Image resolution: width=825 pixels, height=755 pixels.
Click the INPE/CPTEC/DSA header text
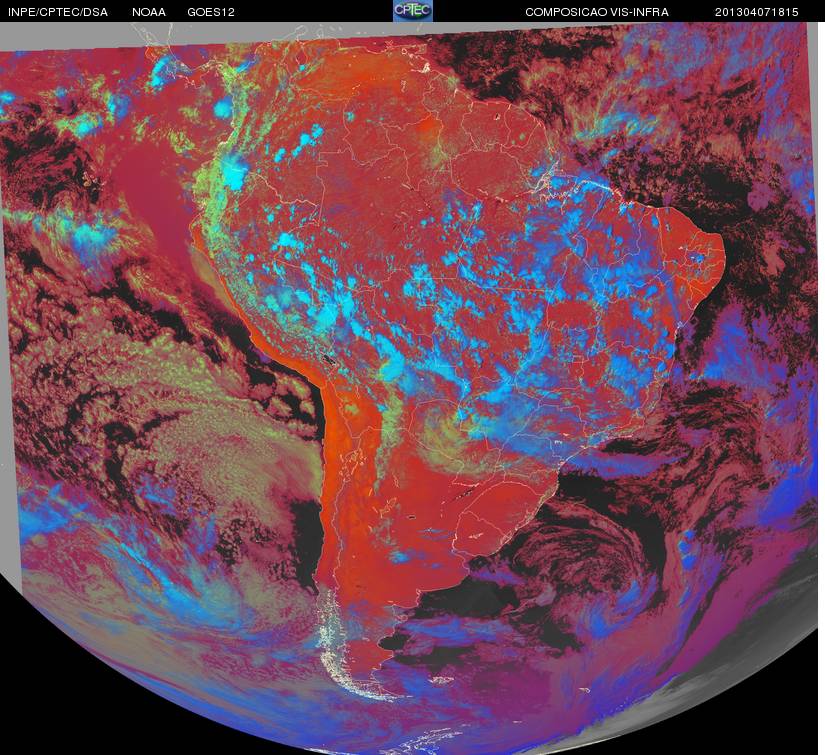[x=58, y=12]
